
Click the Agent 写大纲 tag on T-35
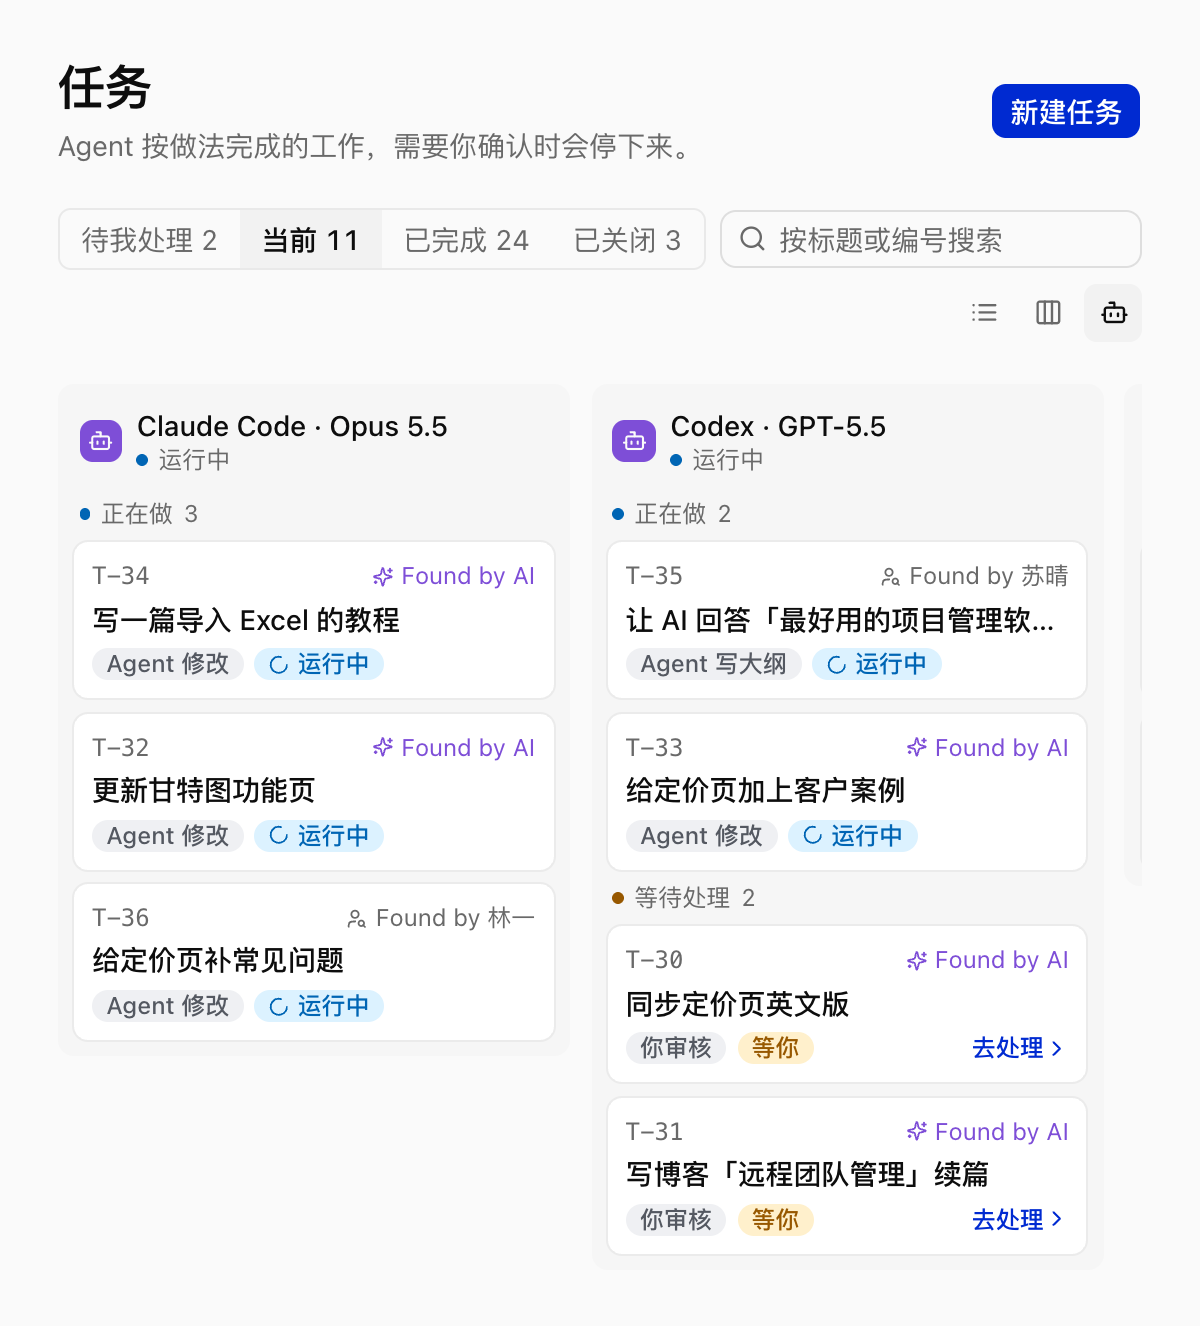(714, 664)
